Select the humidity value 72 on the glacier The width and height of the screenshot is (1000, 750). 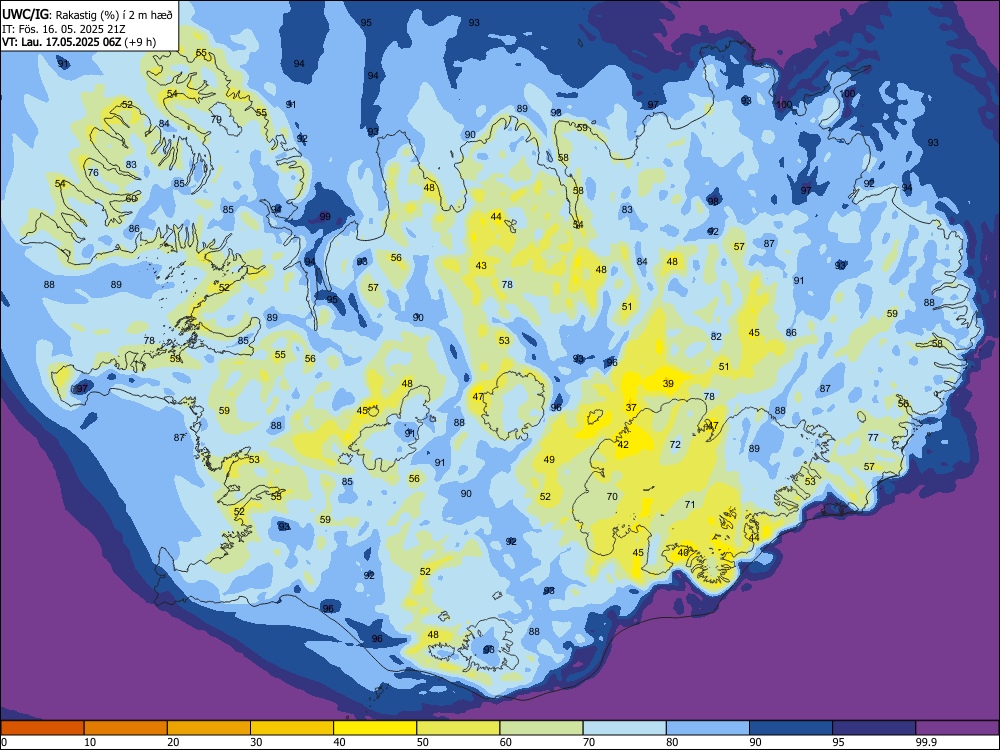(x=675, y=445)
